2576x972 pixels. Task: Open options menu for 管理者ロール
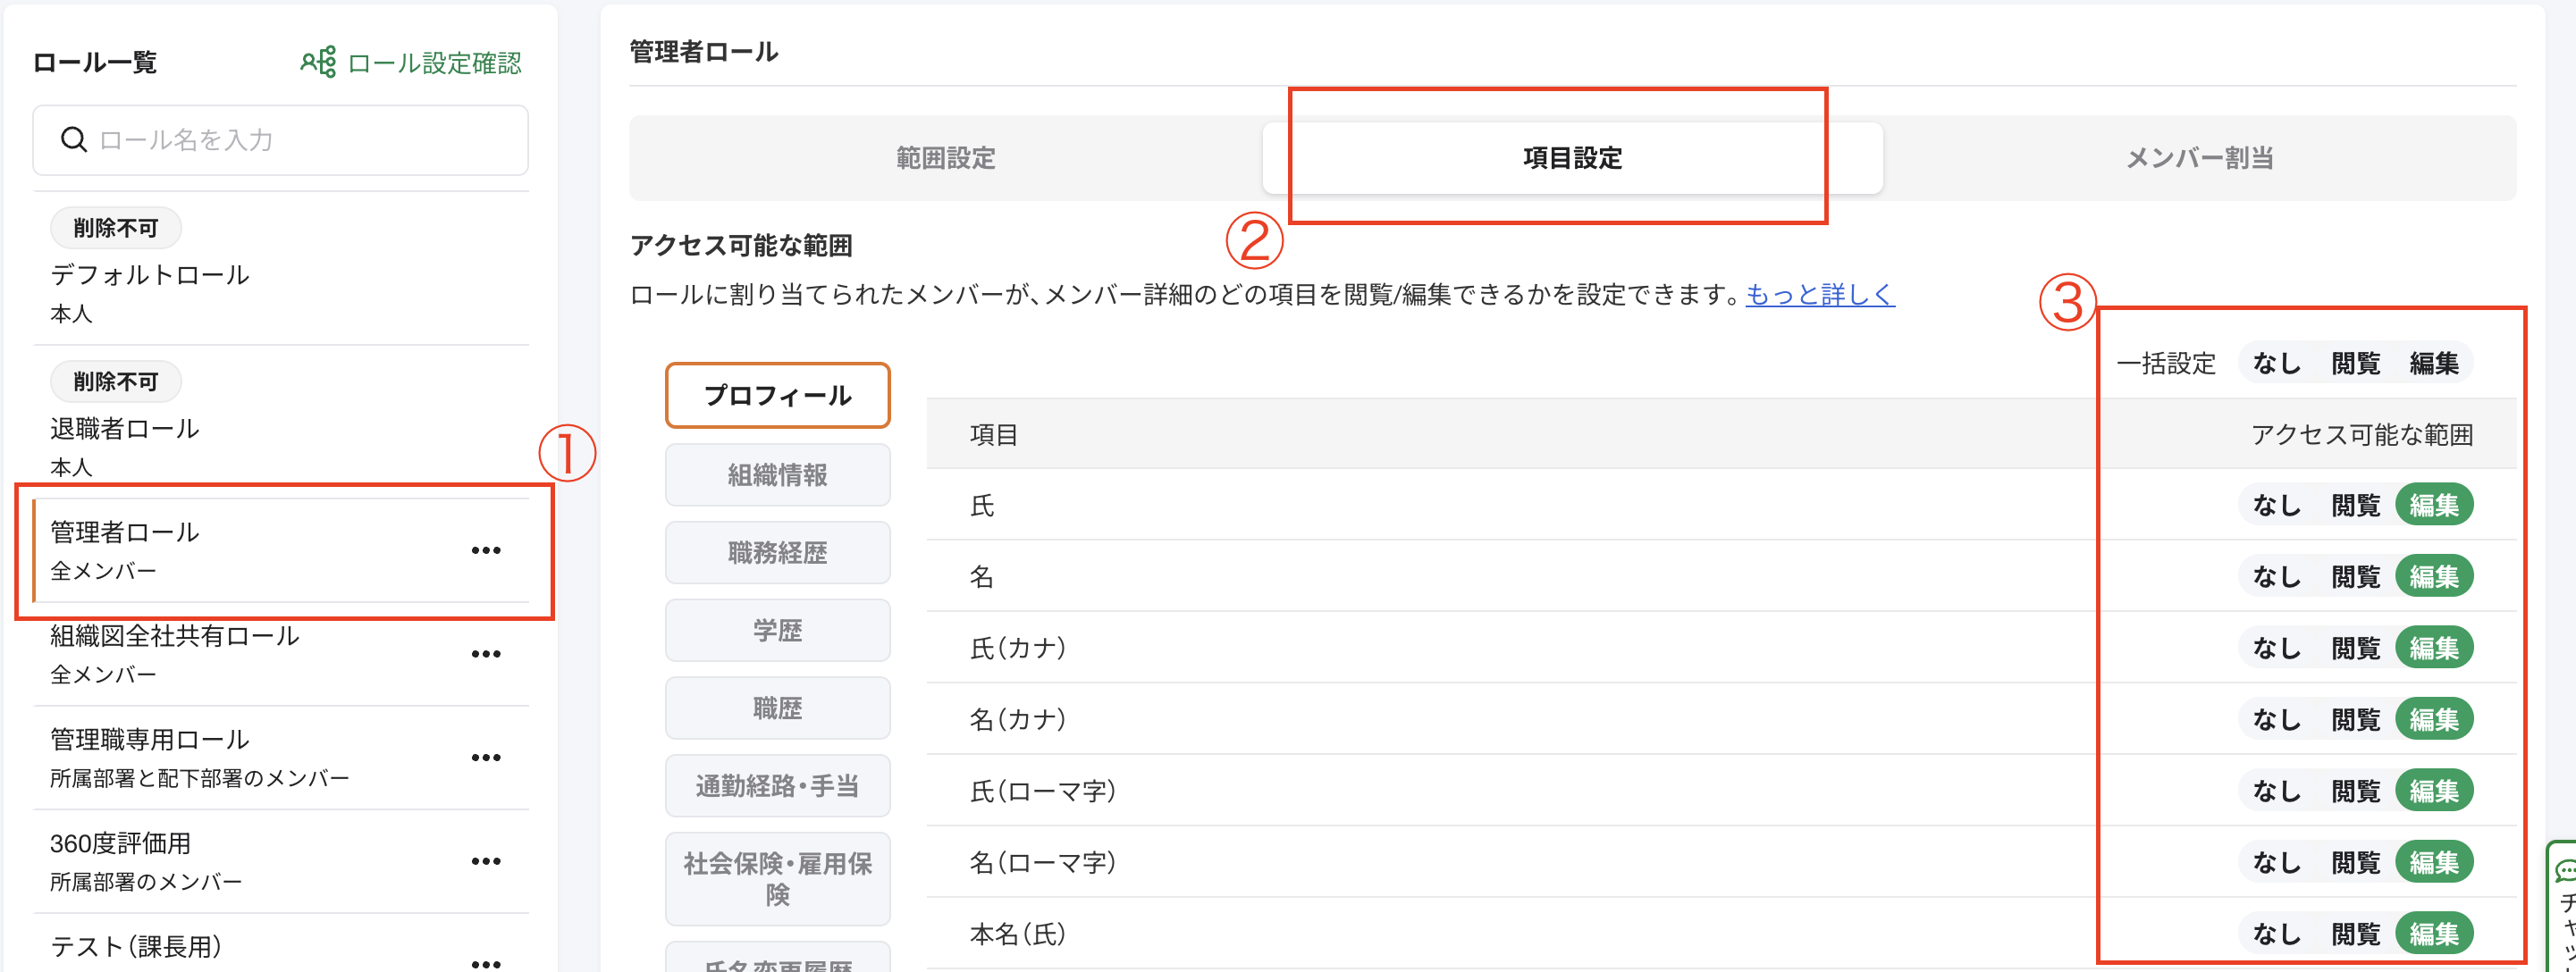pyautogui.click(x=487, y=549)
